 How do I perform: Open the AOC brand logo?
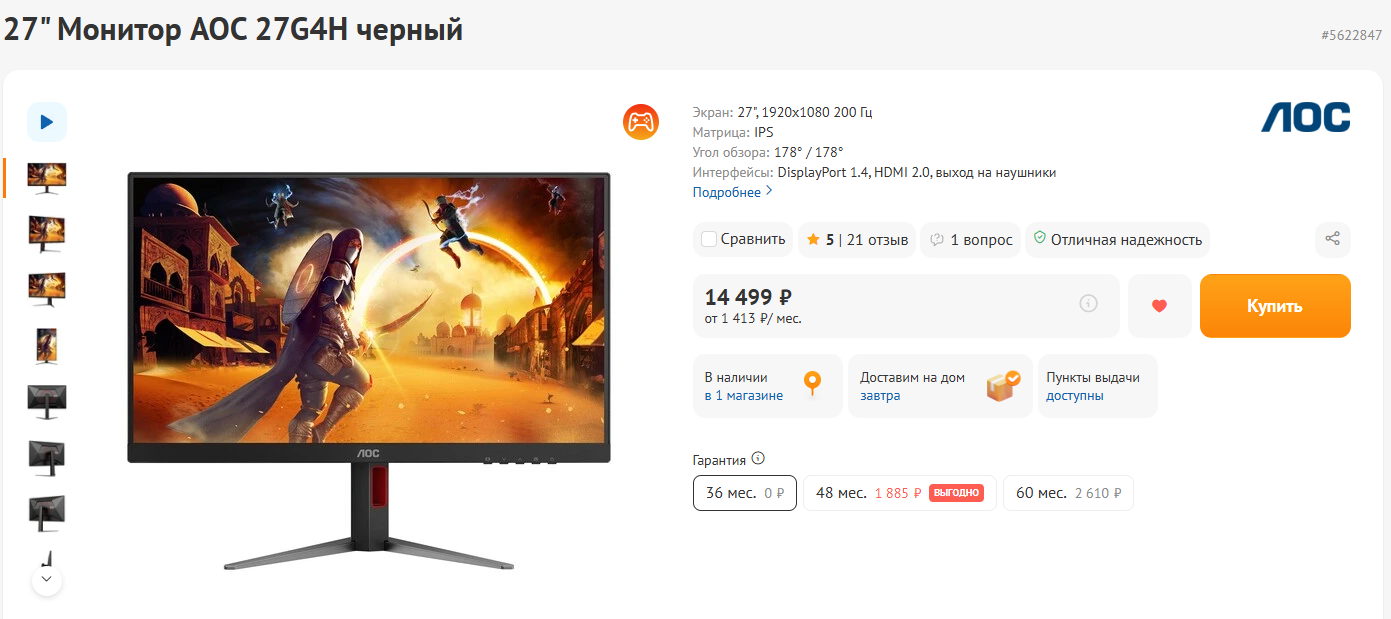pyautogui.click(x=1305, y=117)
